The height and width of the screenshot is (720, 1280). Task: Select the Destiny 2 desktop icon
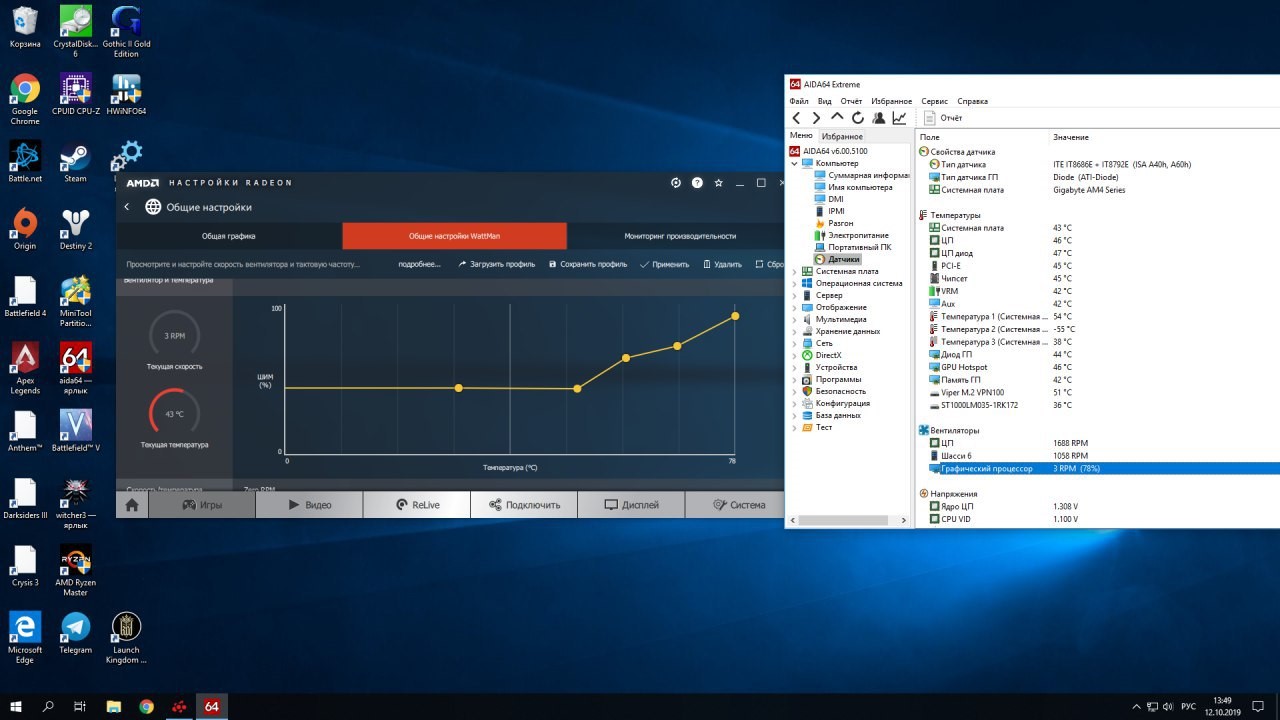pyautogui.click(x=76, y=229)
